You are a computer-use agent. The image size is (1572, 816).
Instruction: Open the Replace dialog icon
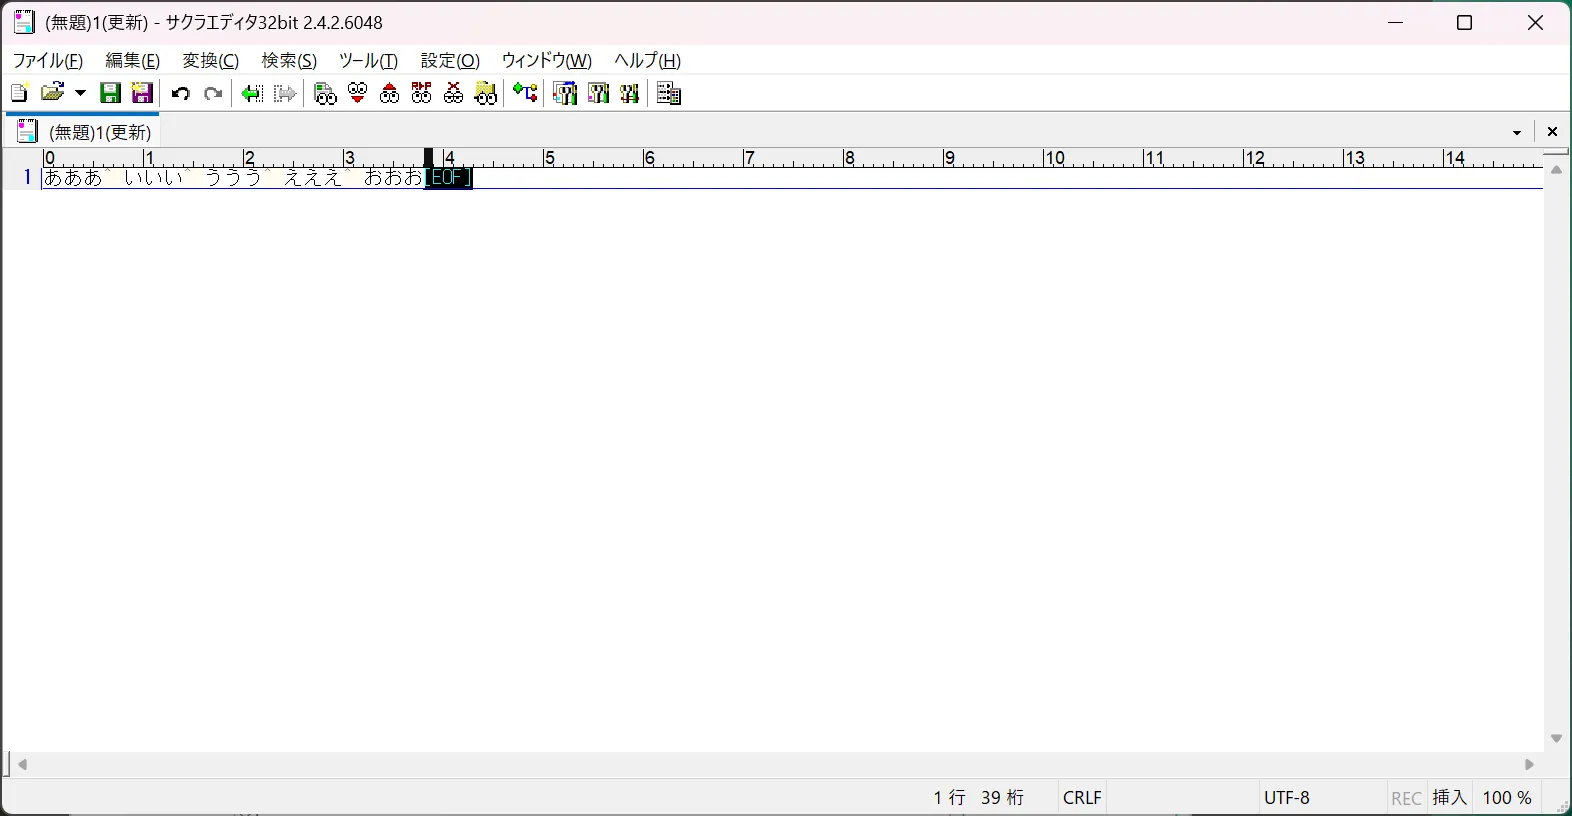pyautogui.click(x=421, y=93)
